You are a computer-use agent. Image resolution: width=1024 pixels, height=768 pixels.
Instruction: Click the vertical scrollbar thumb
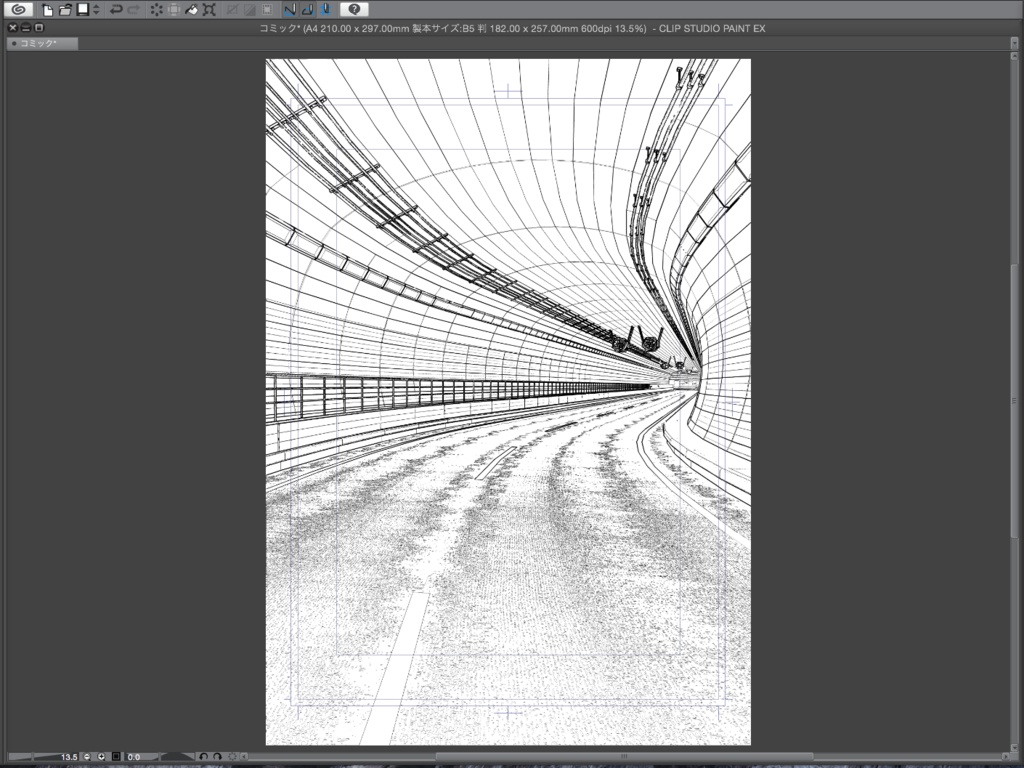(x=1014, y=400)
